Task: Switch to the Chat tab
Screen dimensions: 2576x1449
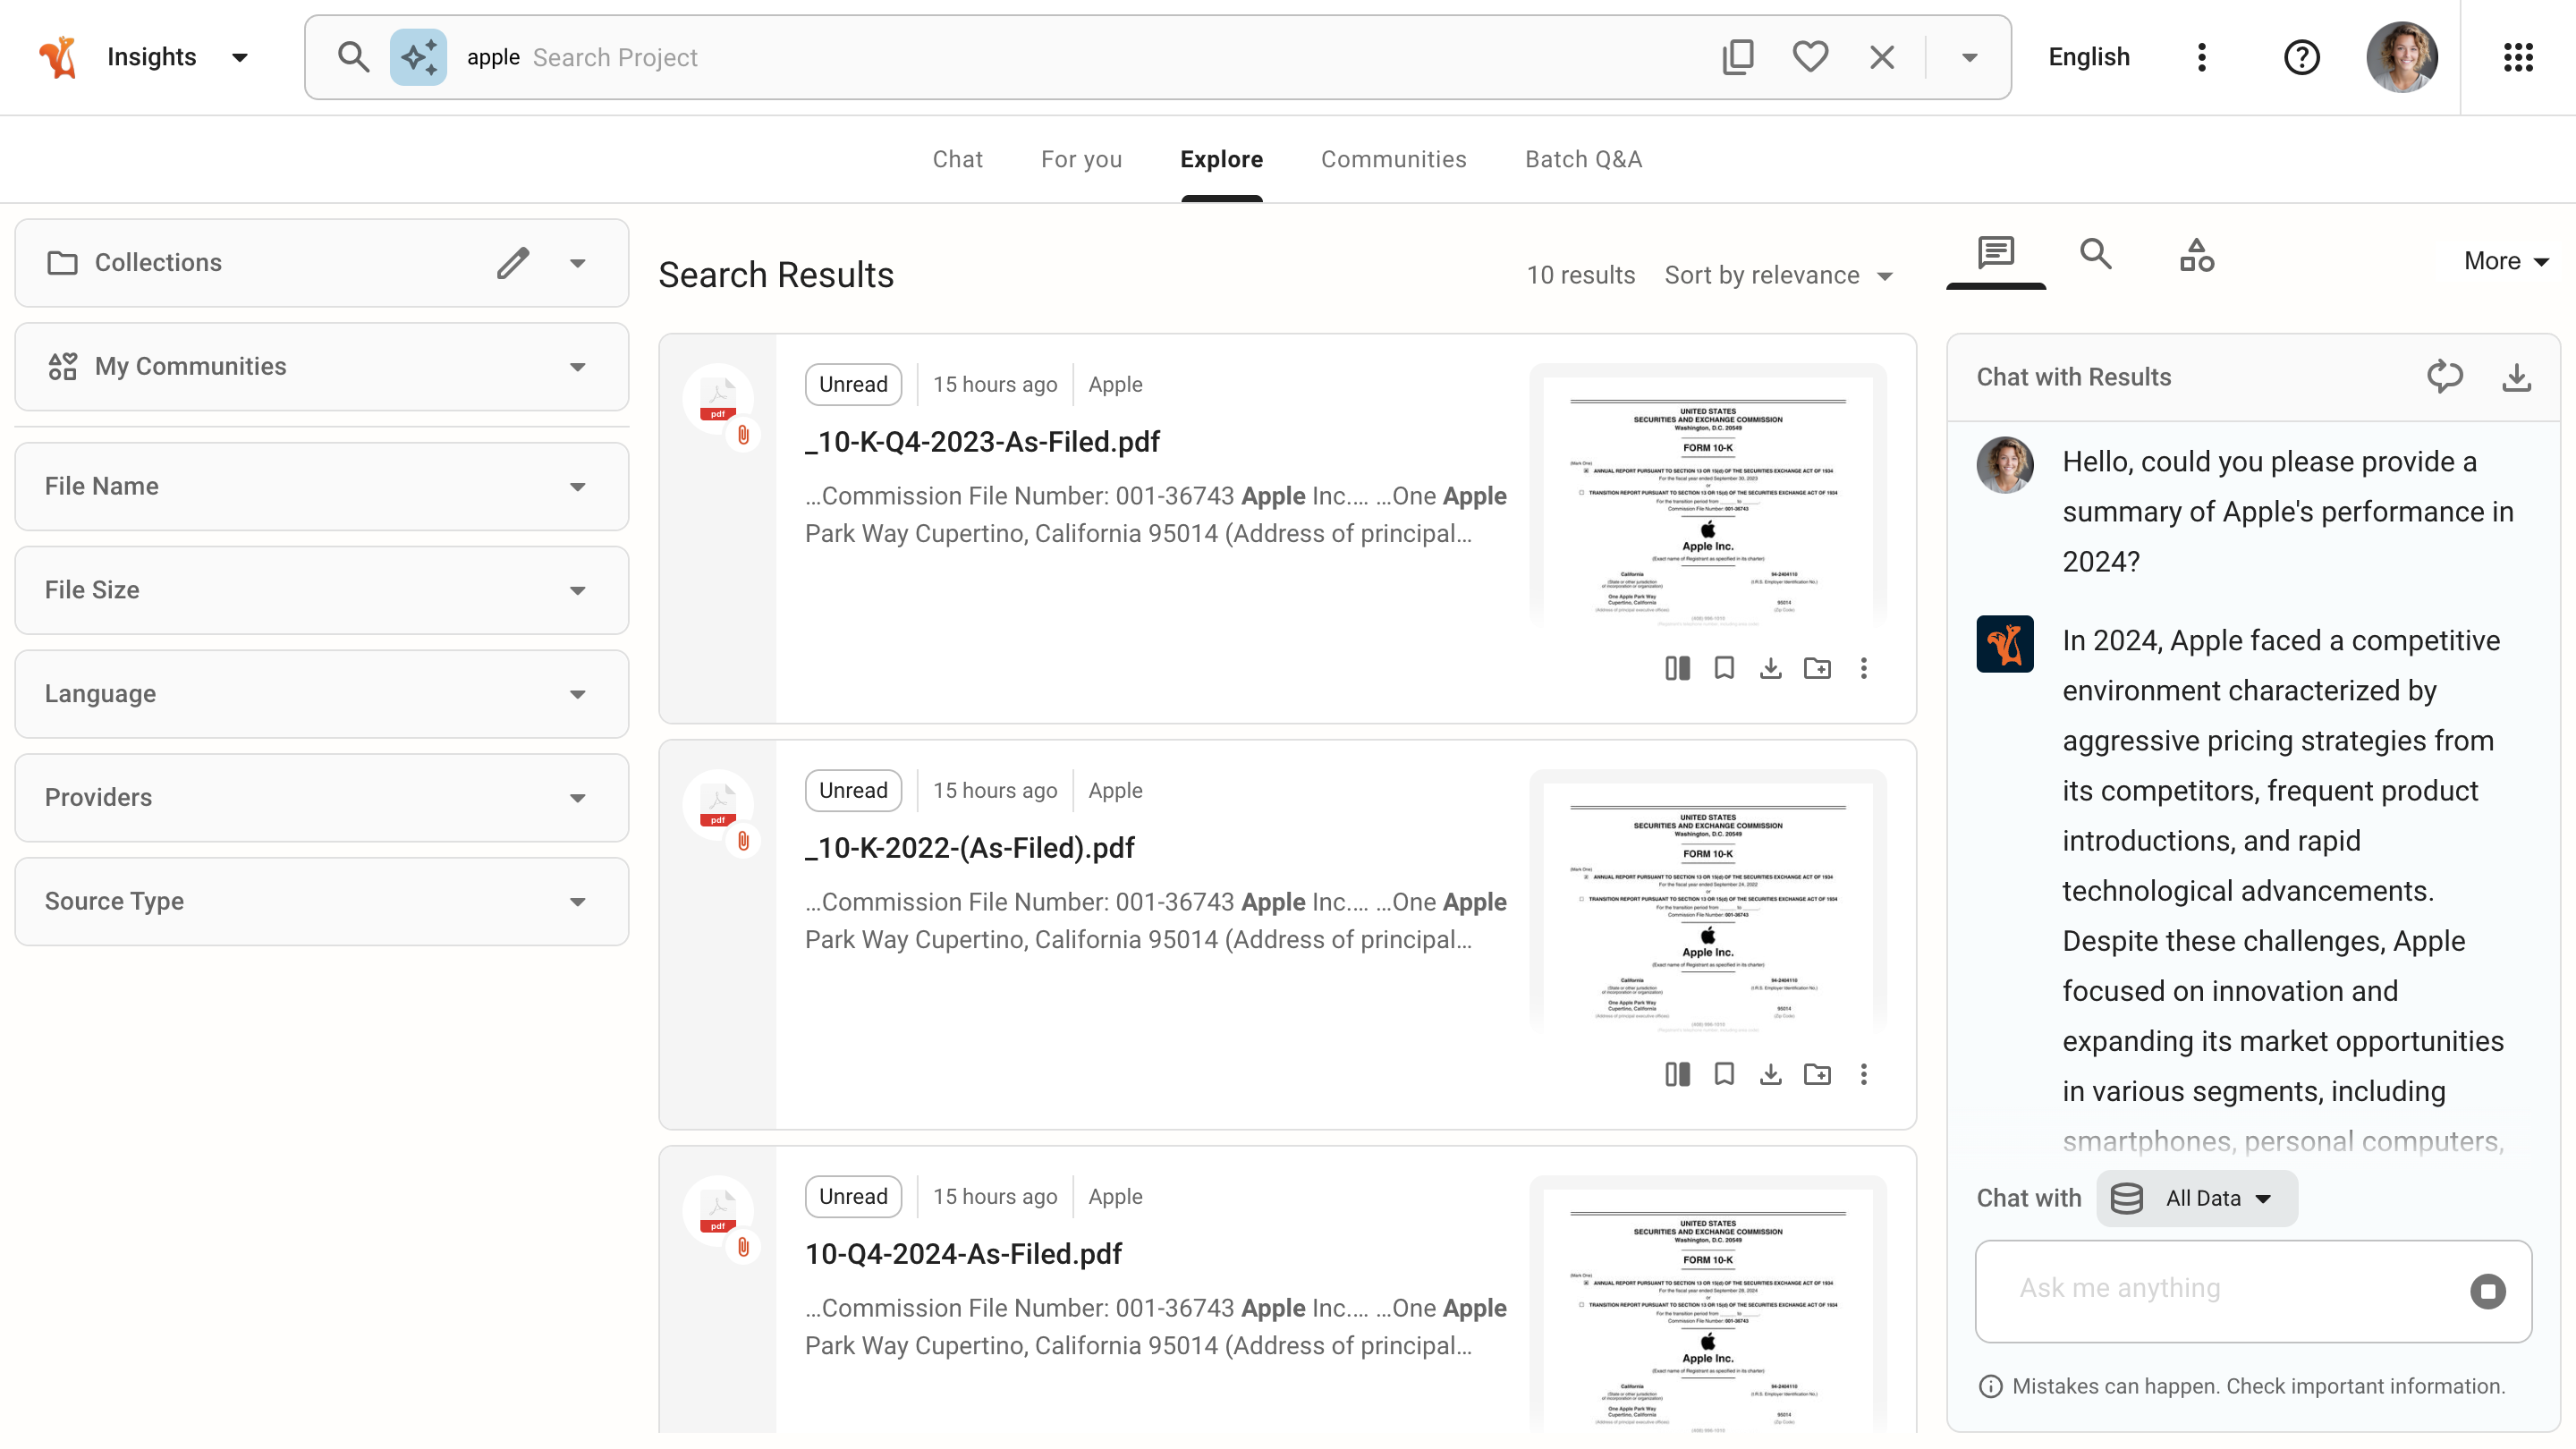Action: pyautogui.click(x=957, y=159)
